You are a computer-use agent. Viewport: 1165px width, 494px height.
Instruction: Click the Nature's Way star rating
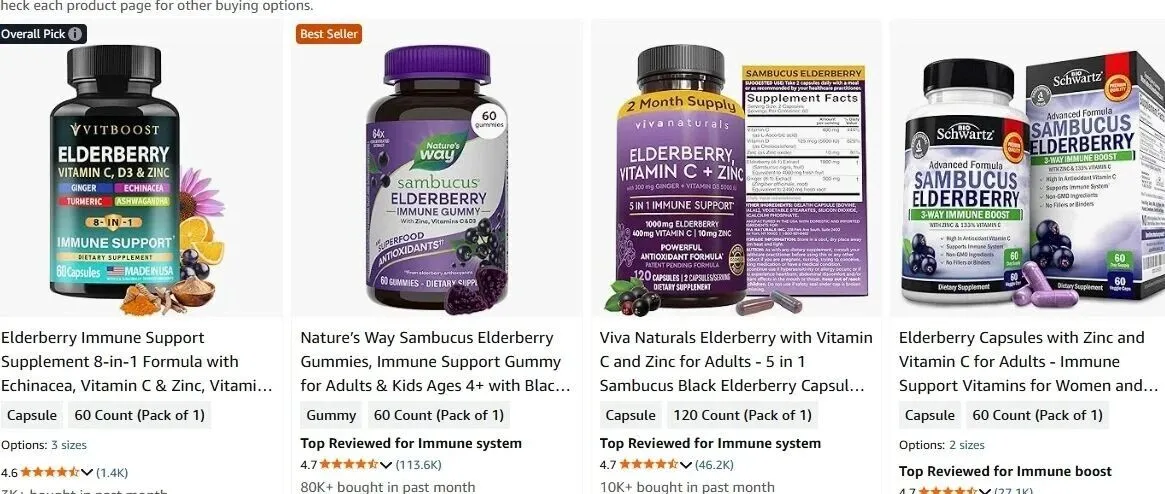coord(349,464)
